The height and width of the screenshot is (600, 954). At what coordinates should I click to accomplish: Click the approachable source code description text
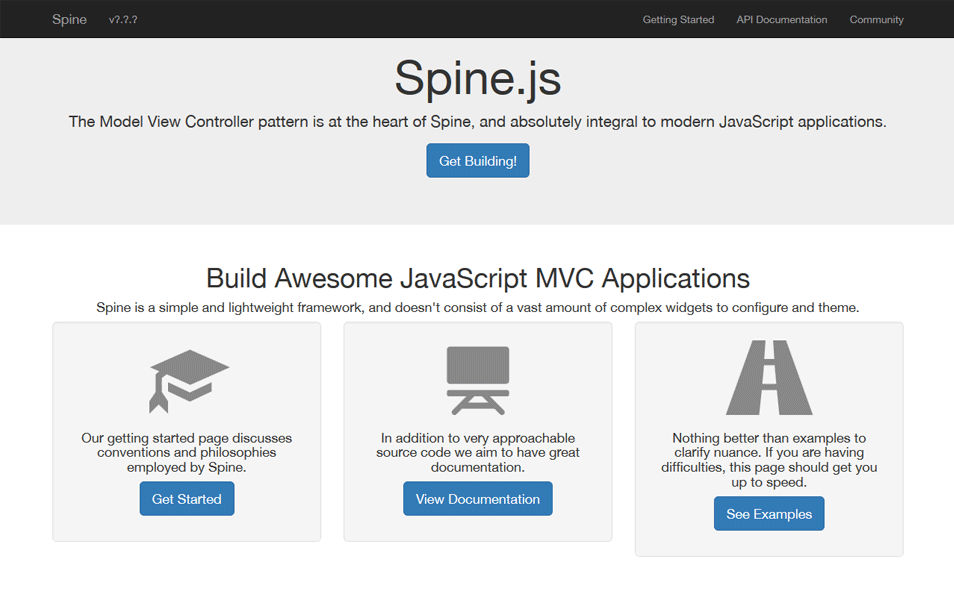coord(478,453)
